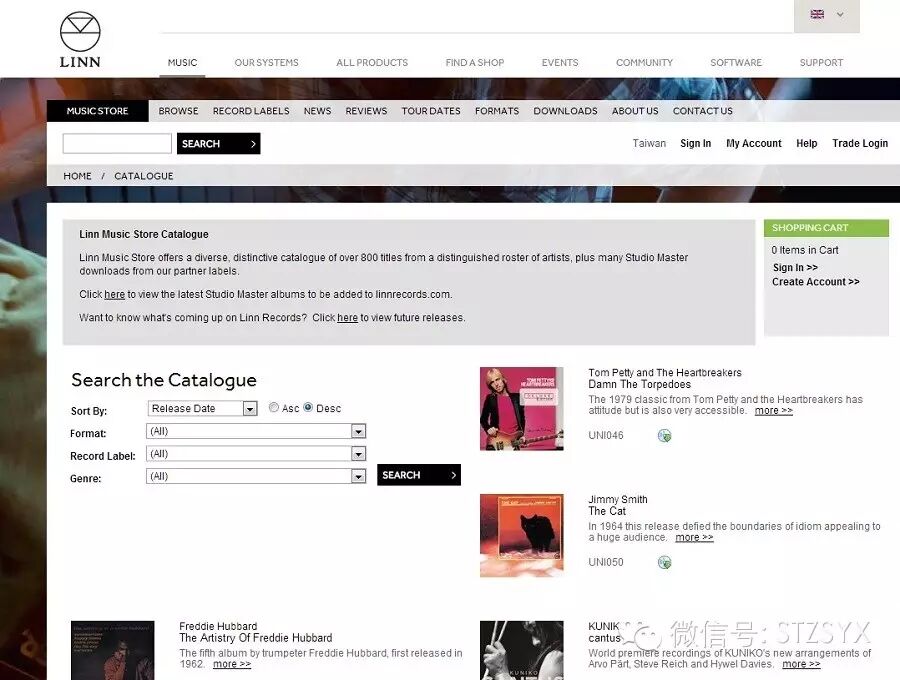The height and width of the screenshot is (680, 900).
Task: Click Sign In in header
Action: pyautogui.click(x=696, y=143)
